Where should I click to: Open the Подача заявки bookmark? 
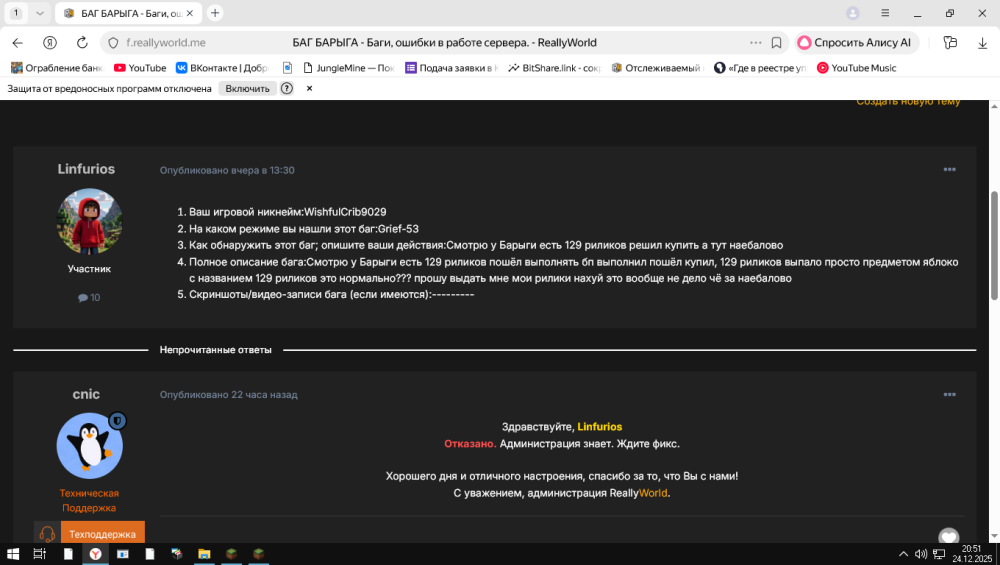(x=452, y=68)
